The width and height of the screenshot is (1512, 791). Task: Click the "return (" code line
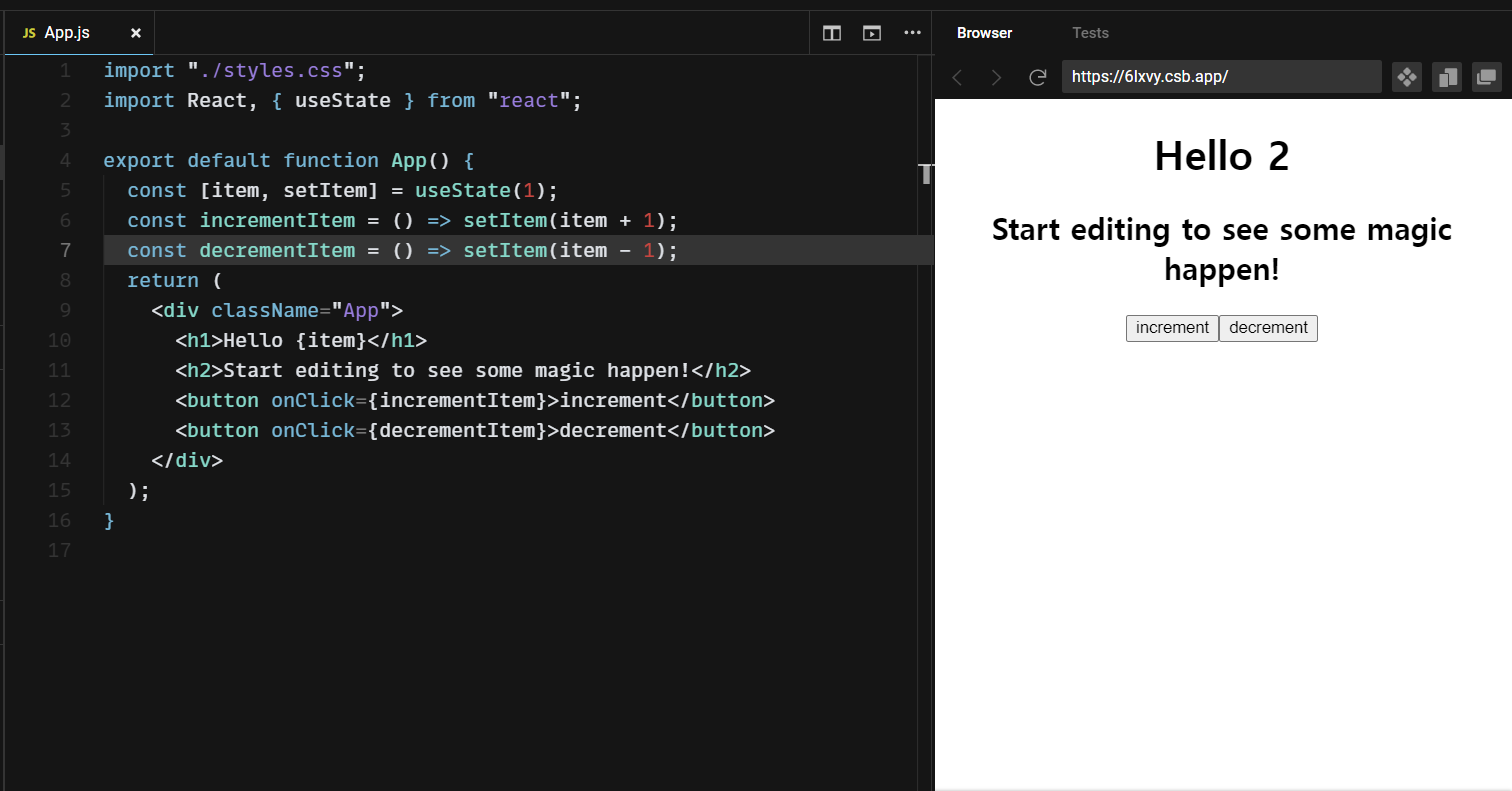[x=176, y=280]
